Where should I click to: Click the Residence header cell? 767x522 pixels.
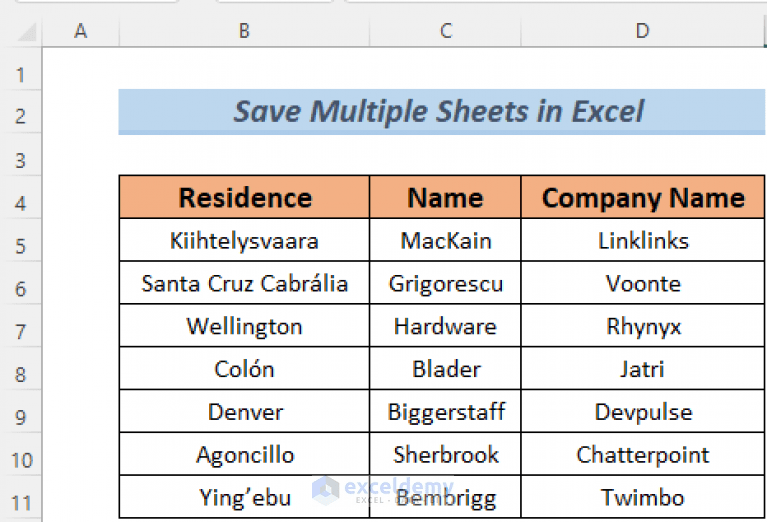(245, 197)
